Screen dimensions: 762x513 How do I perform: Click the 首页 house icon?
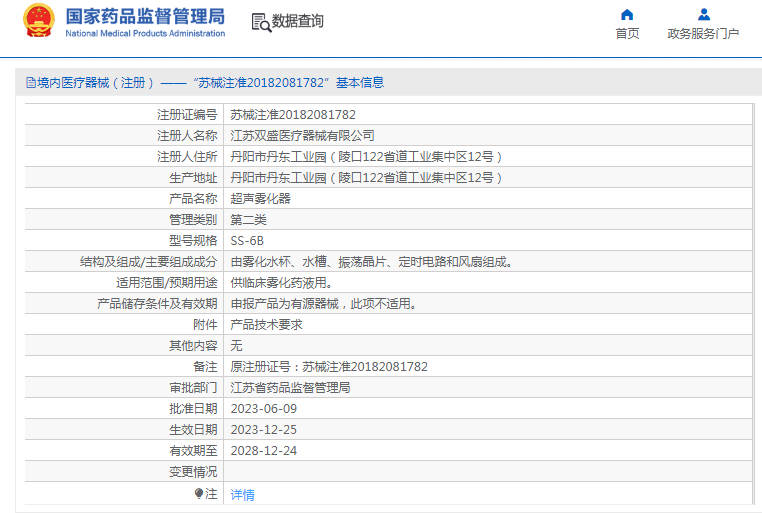[x=627, y=14]
